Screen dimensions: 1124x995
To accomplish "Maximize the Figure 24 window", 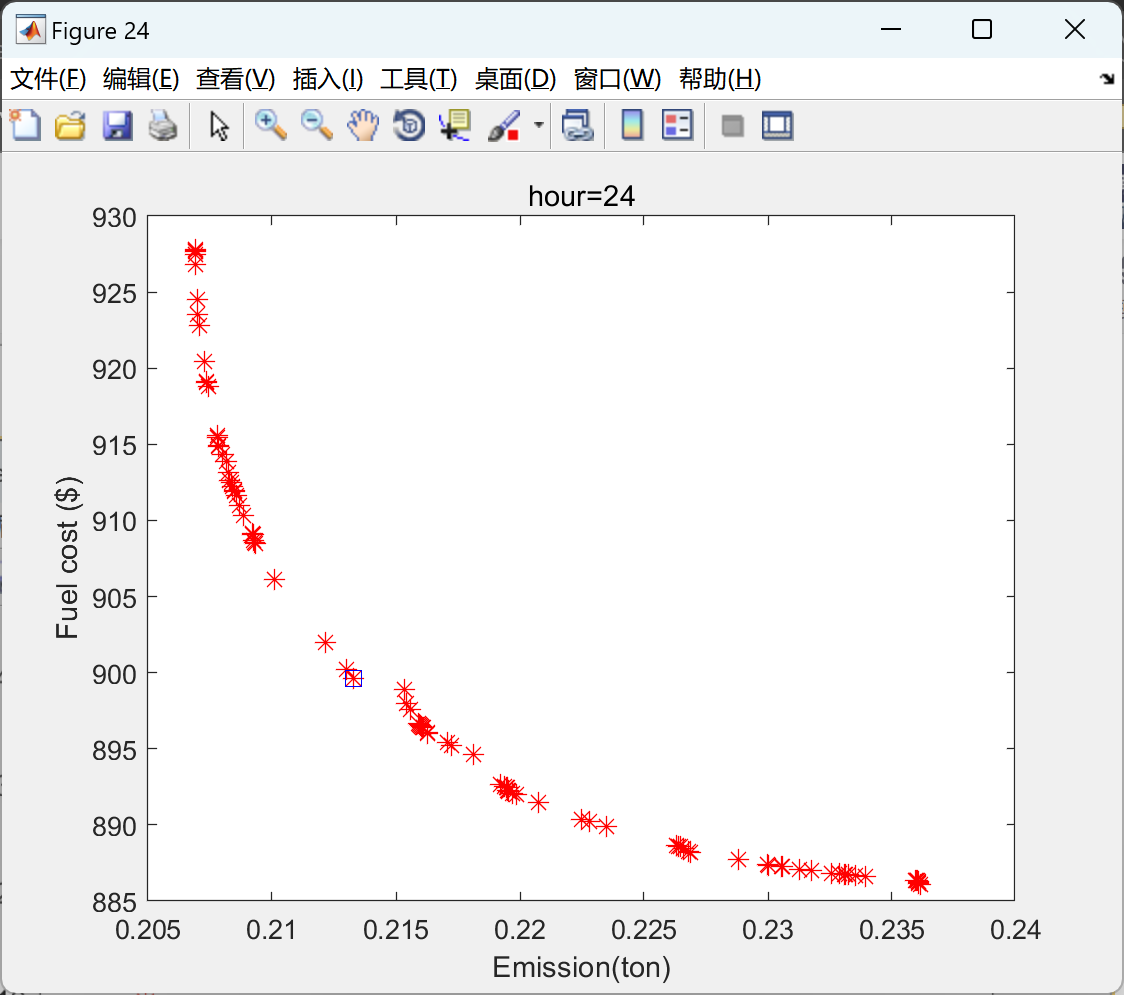I will (982, 29).
